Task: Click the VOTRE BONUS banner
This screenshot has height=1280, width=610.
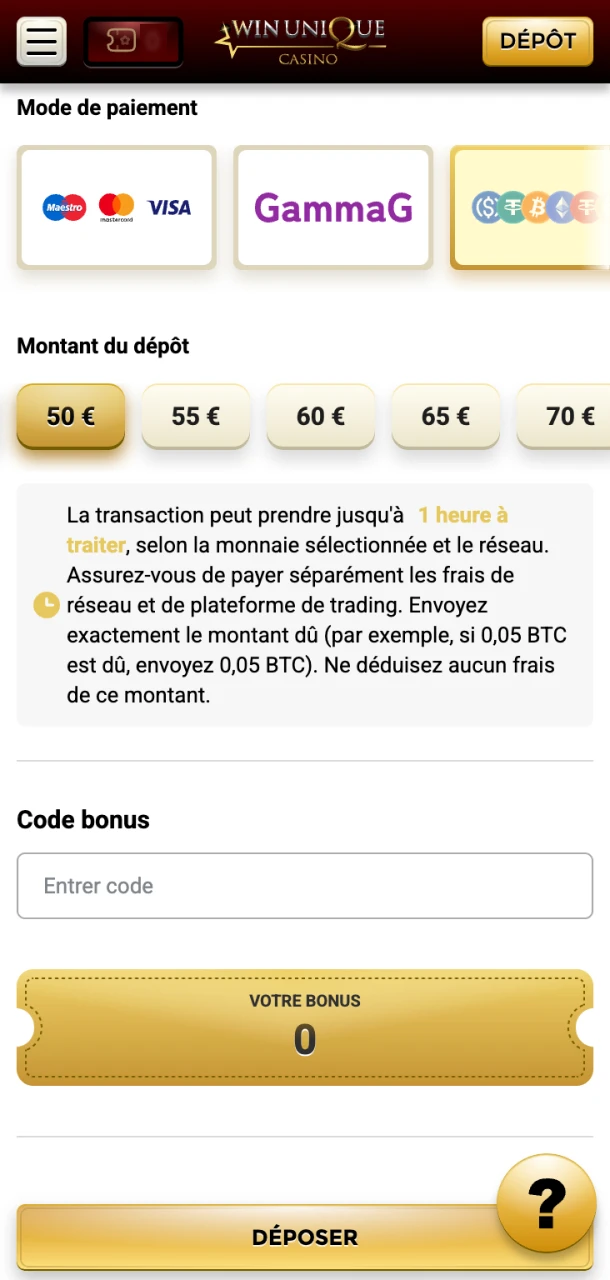Action: [305, 1026]
